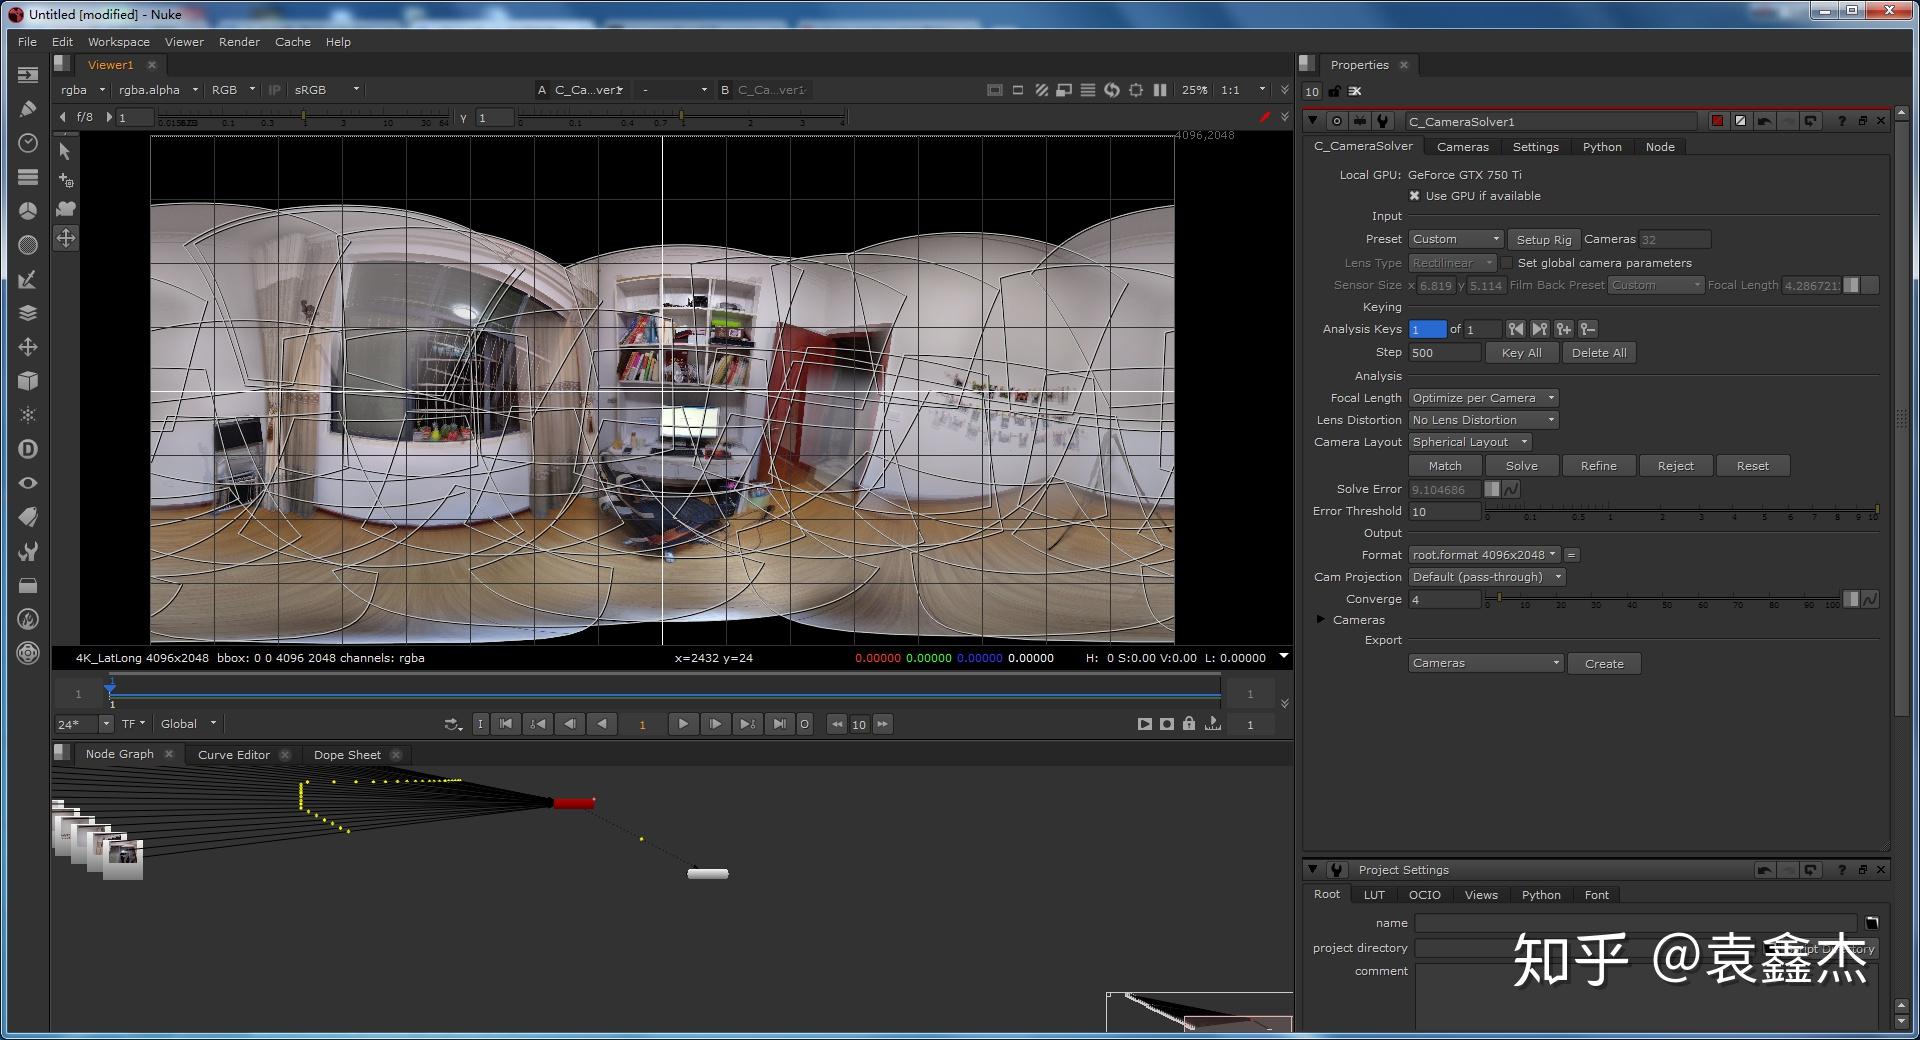Click the Step value field
1920x1040 pixels.
pyautogui.click(x=1444, y=353)
